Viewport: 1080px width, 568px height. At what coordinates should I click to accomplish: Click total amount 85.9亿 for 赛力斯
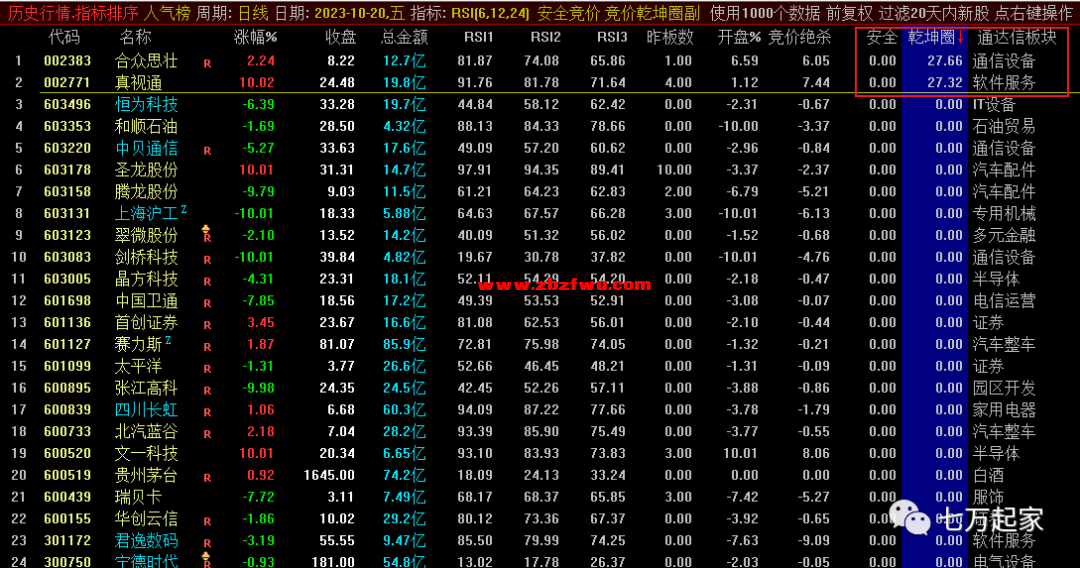(x=404, y=344)
